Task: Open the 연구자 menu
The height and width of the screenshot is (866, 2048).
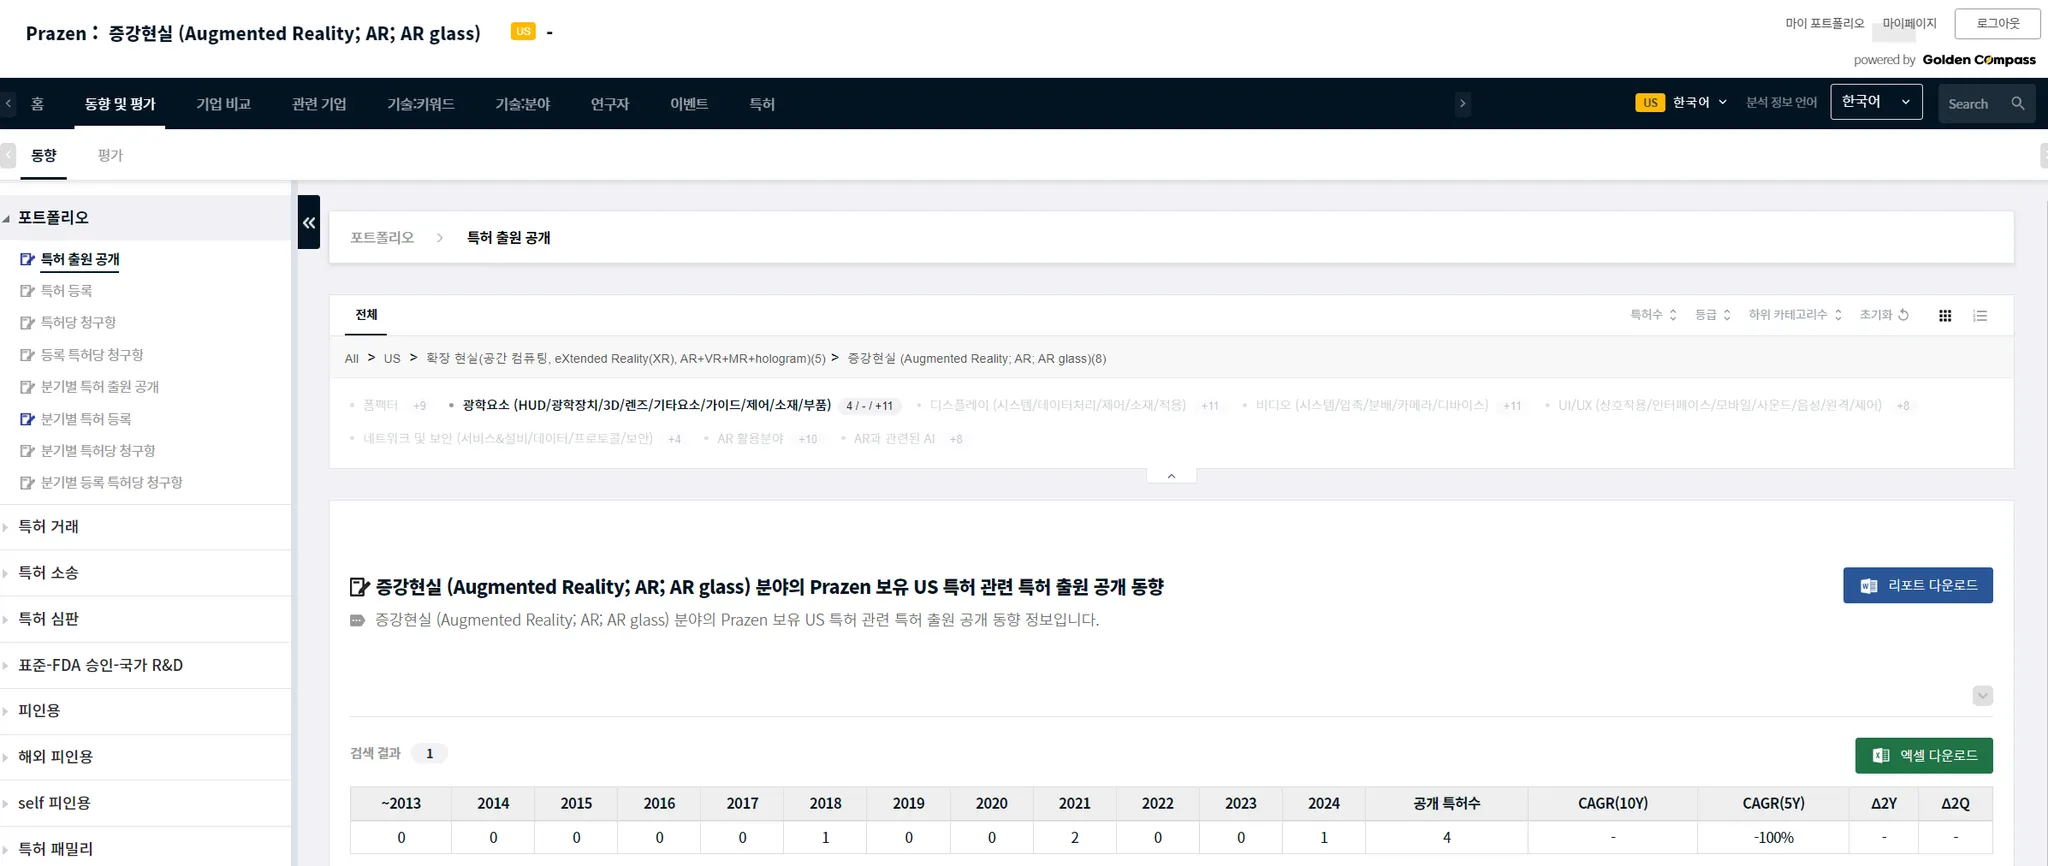Action: [610, 104]
